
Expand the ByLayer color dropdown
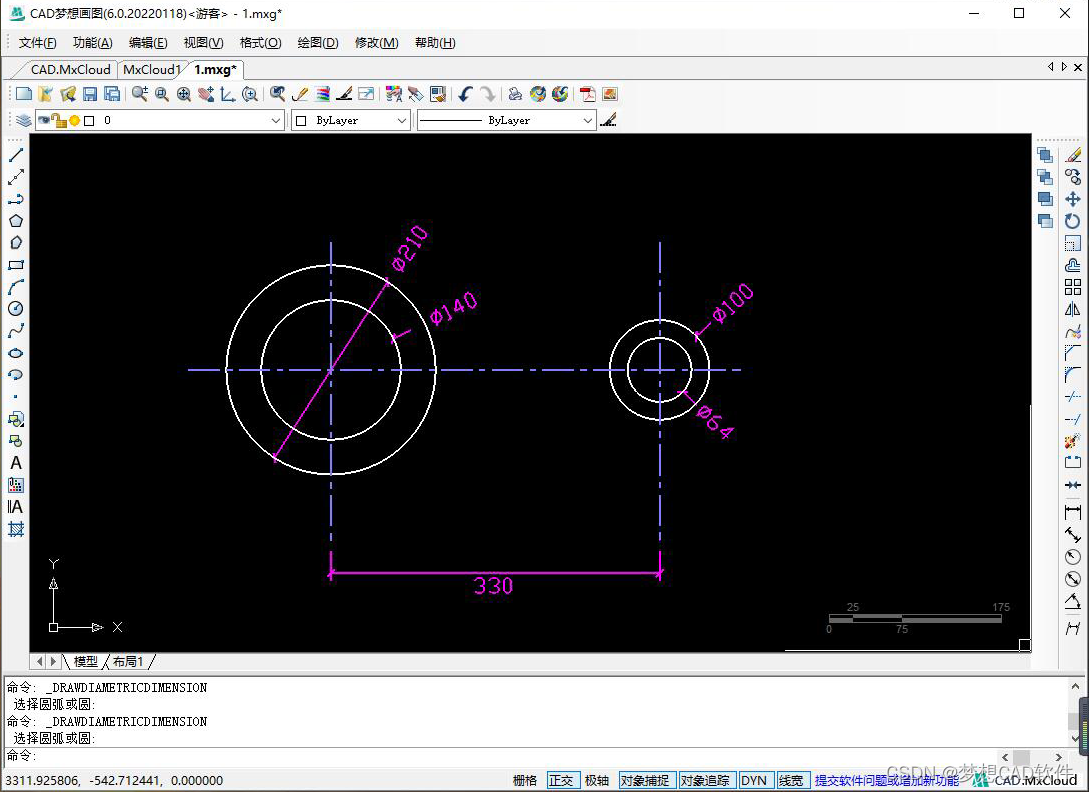[401, 120]
